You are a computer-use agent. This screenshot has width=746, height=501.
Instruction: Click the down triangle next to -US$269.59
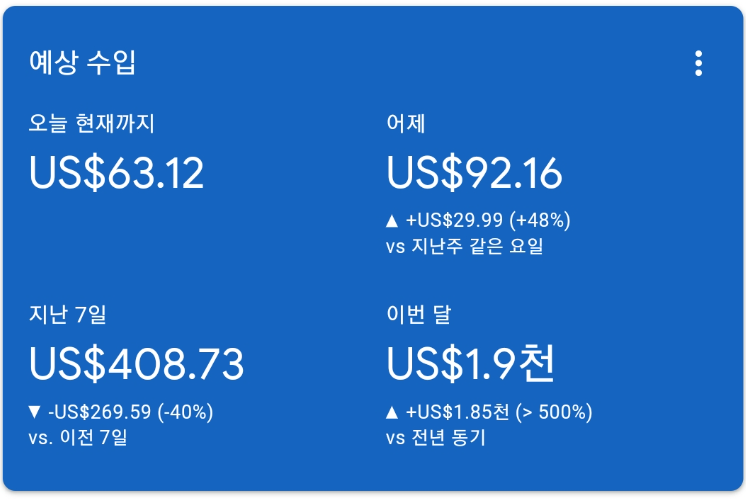tap(35, 411)
